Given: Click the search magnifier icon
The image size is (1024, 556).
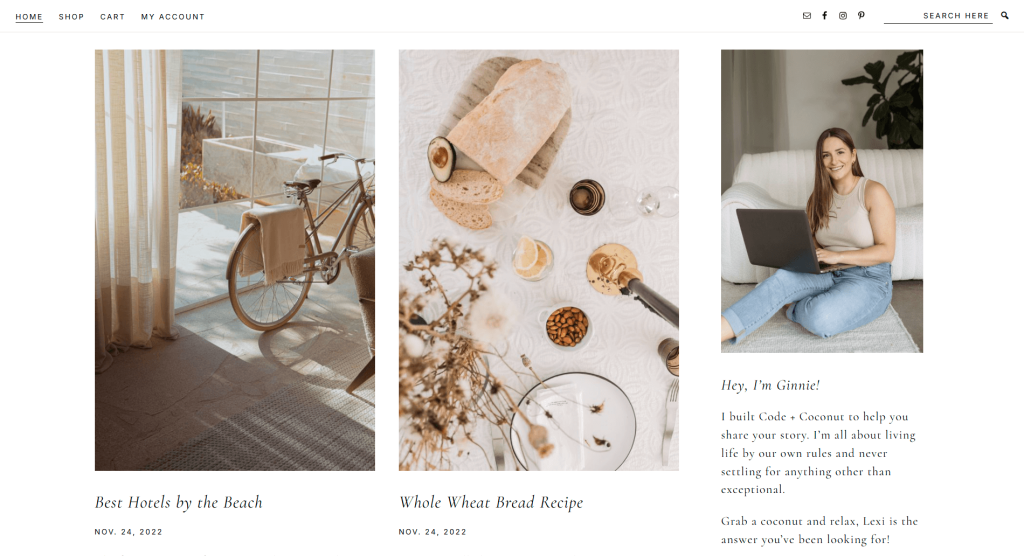Looking at the screenshot, I should click(1004, 16).
